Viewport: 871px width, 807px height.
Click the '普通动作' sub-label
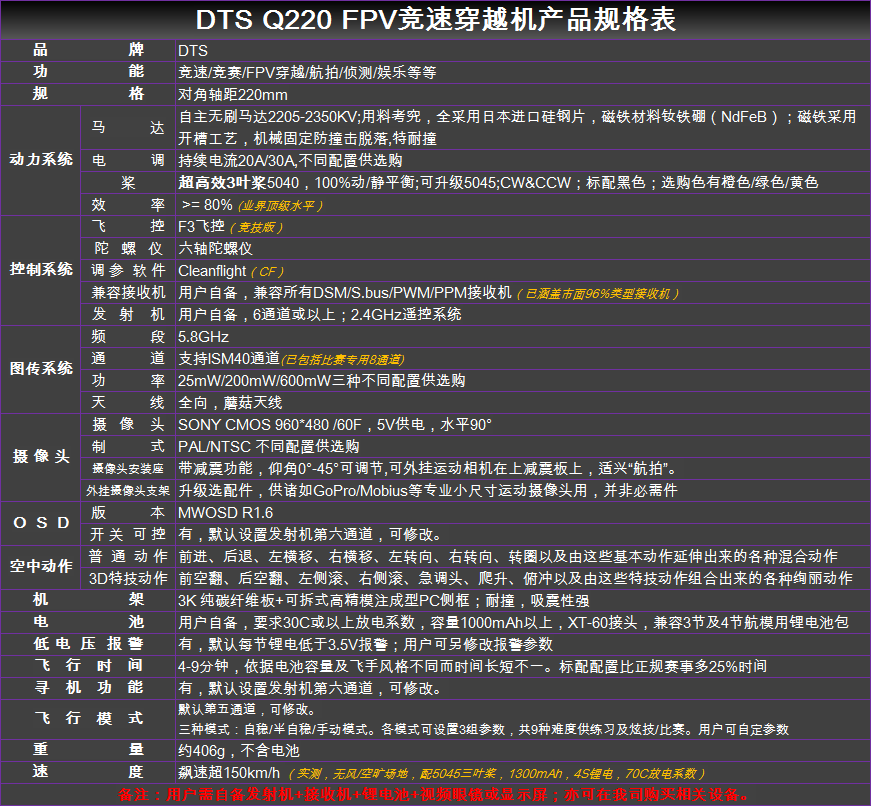pos(128,556)
